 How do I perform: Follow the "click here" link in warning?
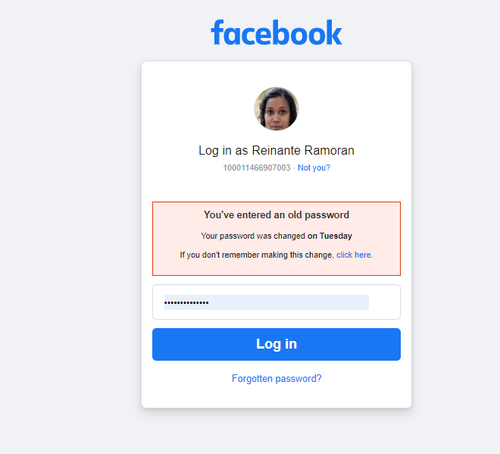pyautogui.click(x=354, y=255)
